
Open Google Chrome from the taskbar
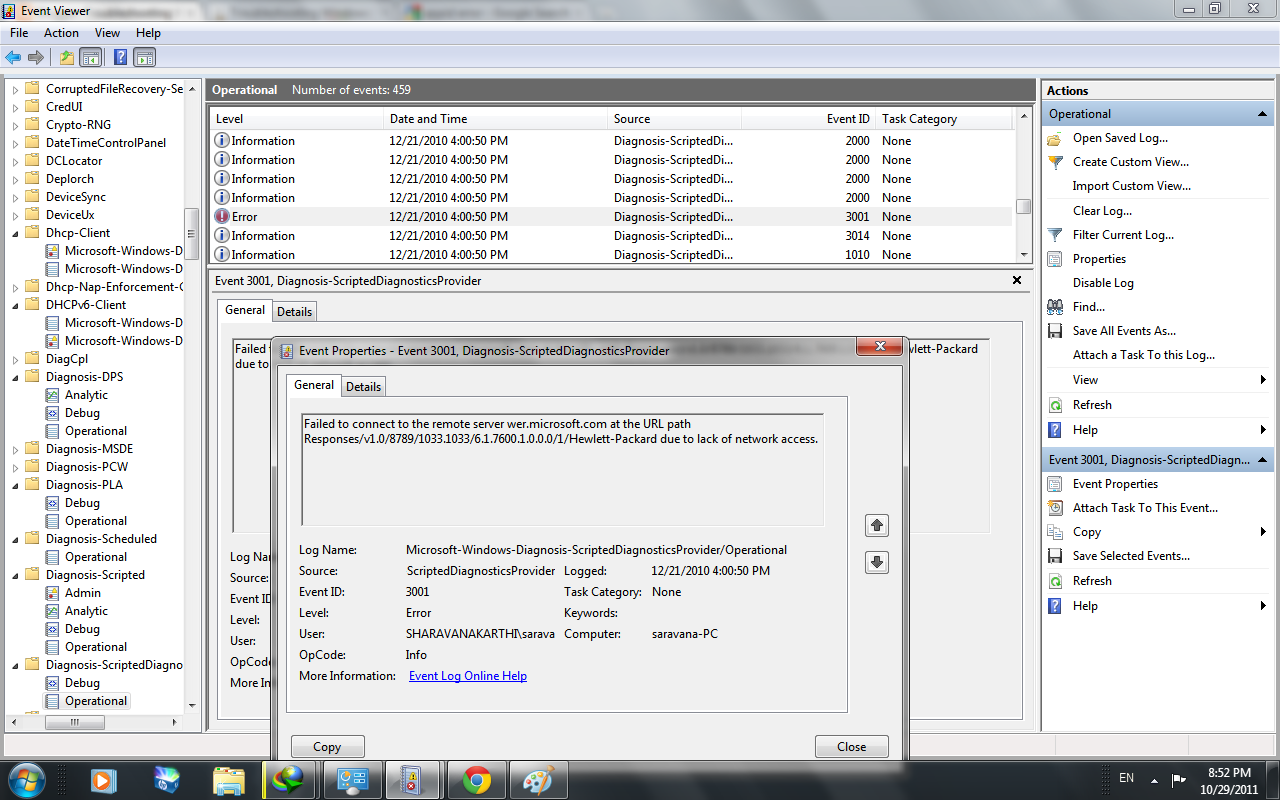pyautogui.click(x=476, y=779)
